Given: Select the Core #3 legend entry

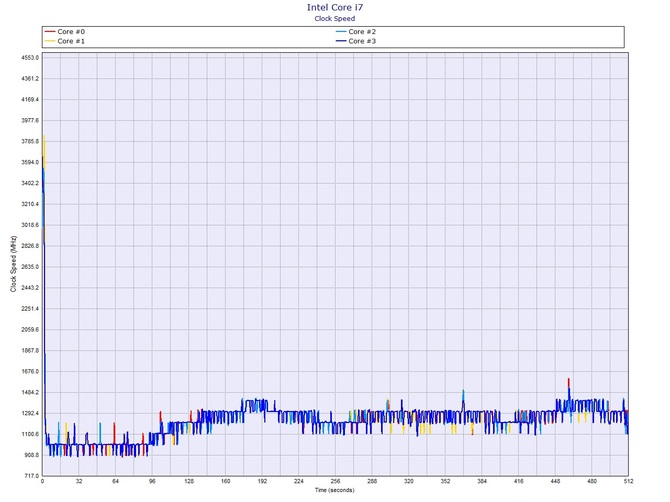Looking at the screenshot, I should pos(356,41).
